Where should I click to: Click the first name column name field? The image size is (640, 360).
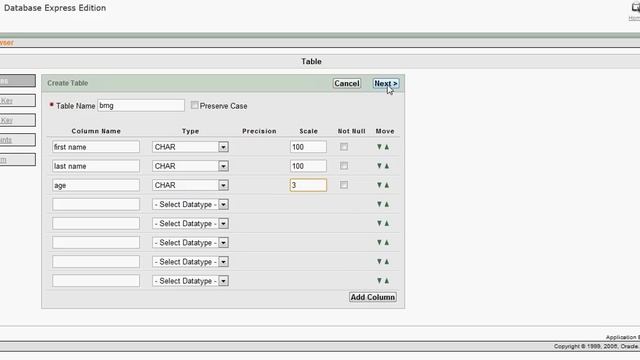96,147
